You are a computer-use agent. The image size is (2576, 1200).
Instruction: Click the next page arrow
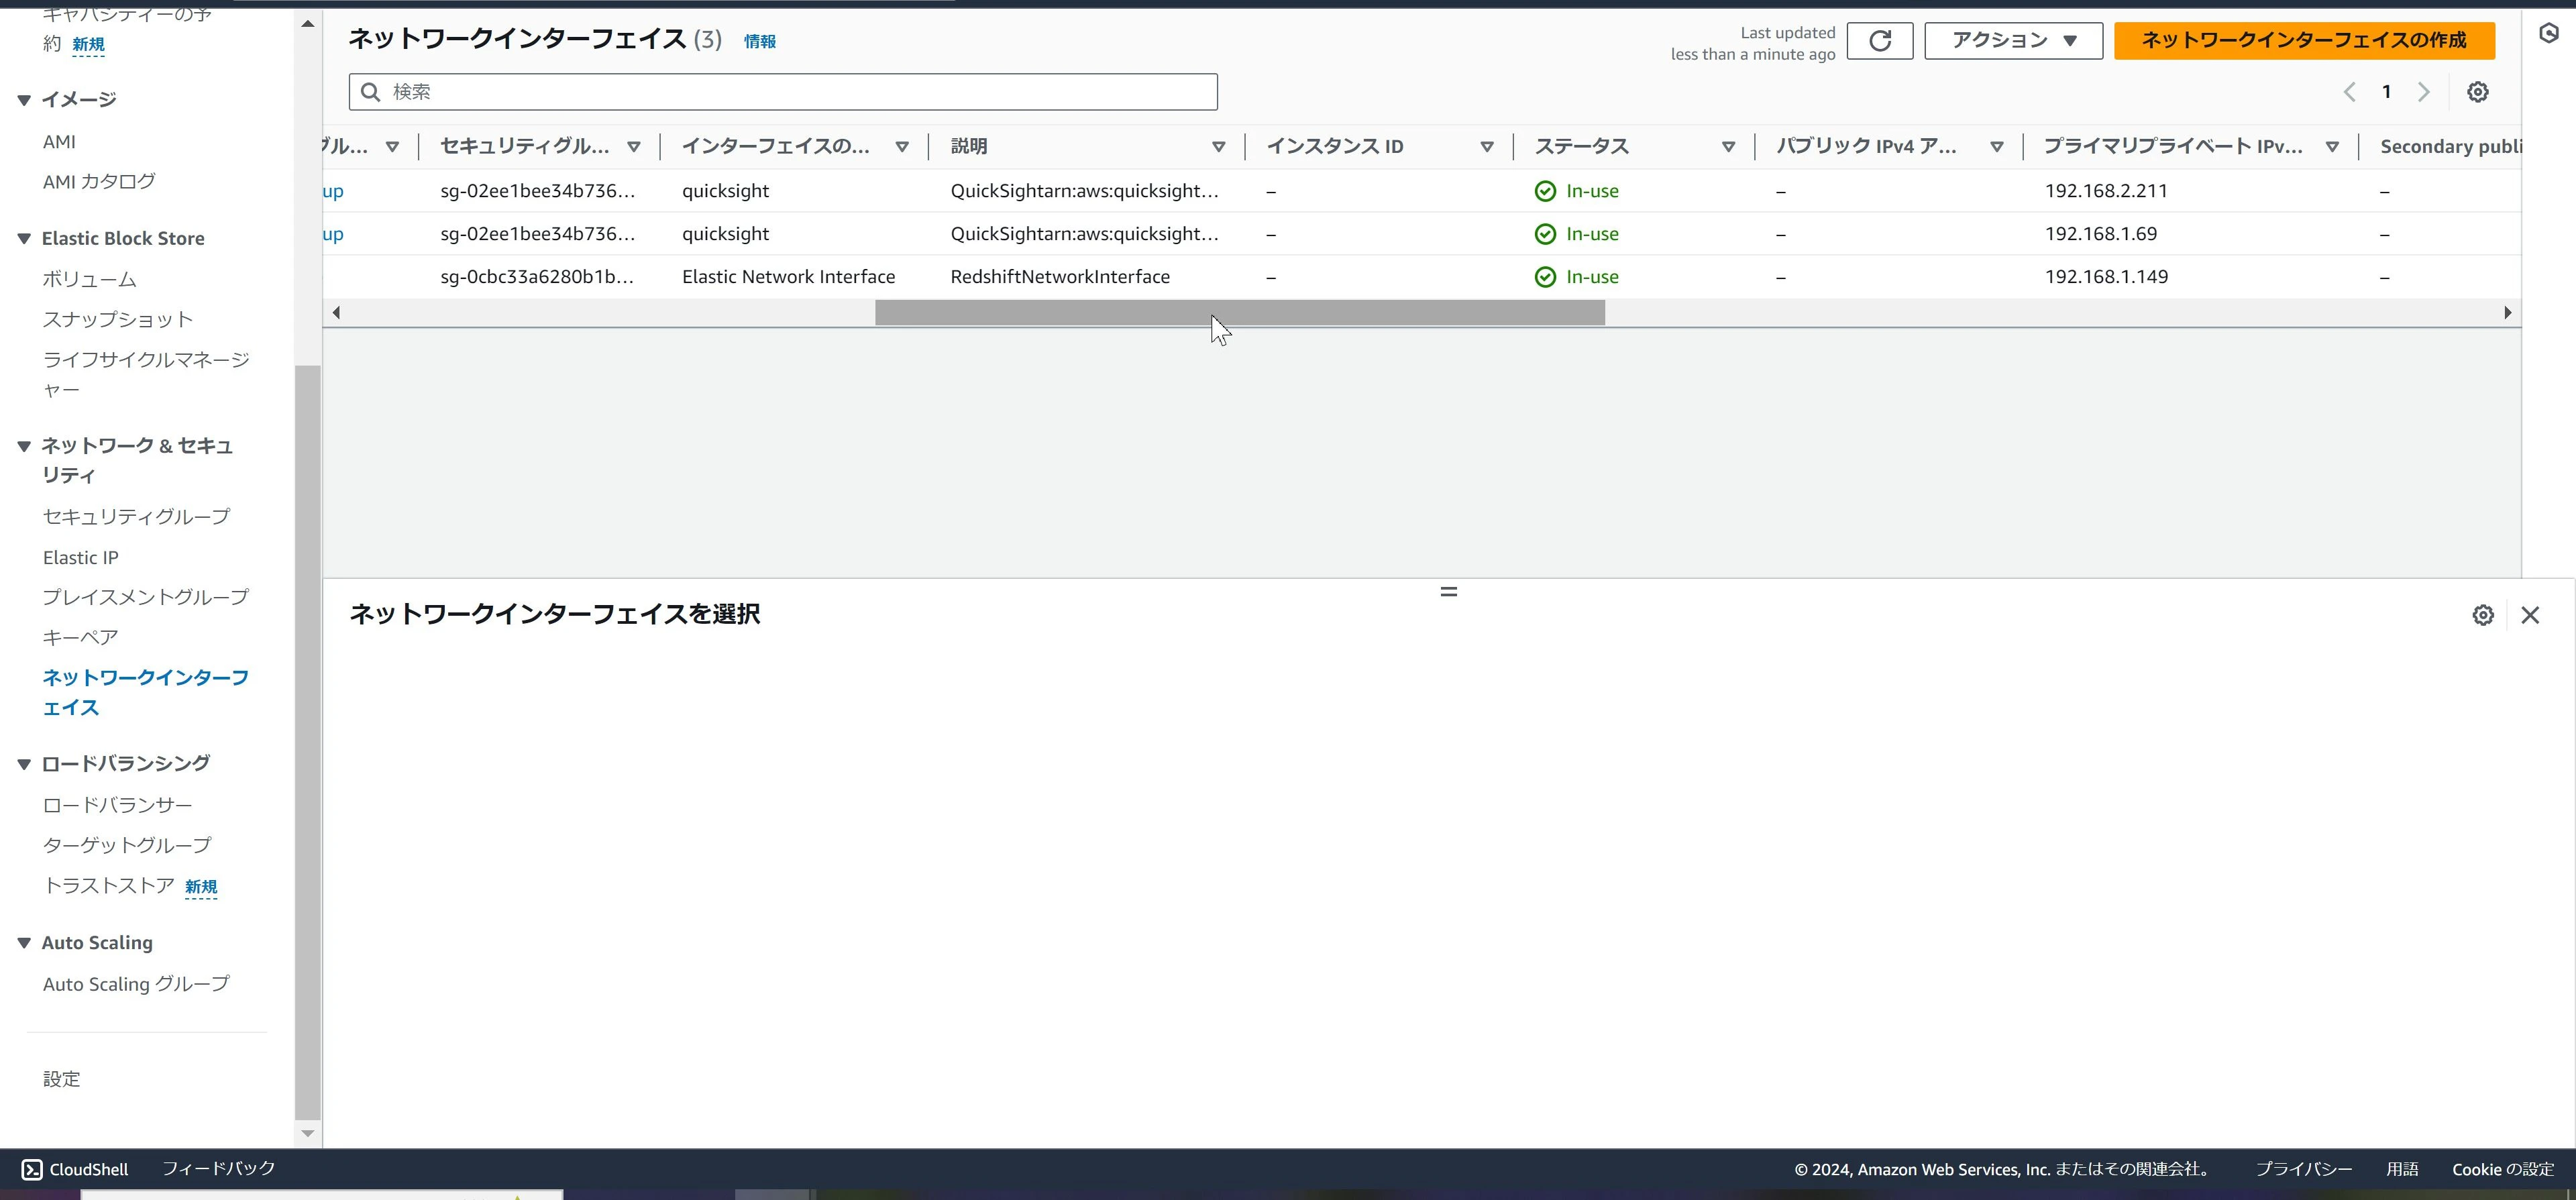click(x=2423, y=92)
